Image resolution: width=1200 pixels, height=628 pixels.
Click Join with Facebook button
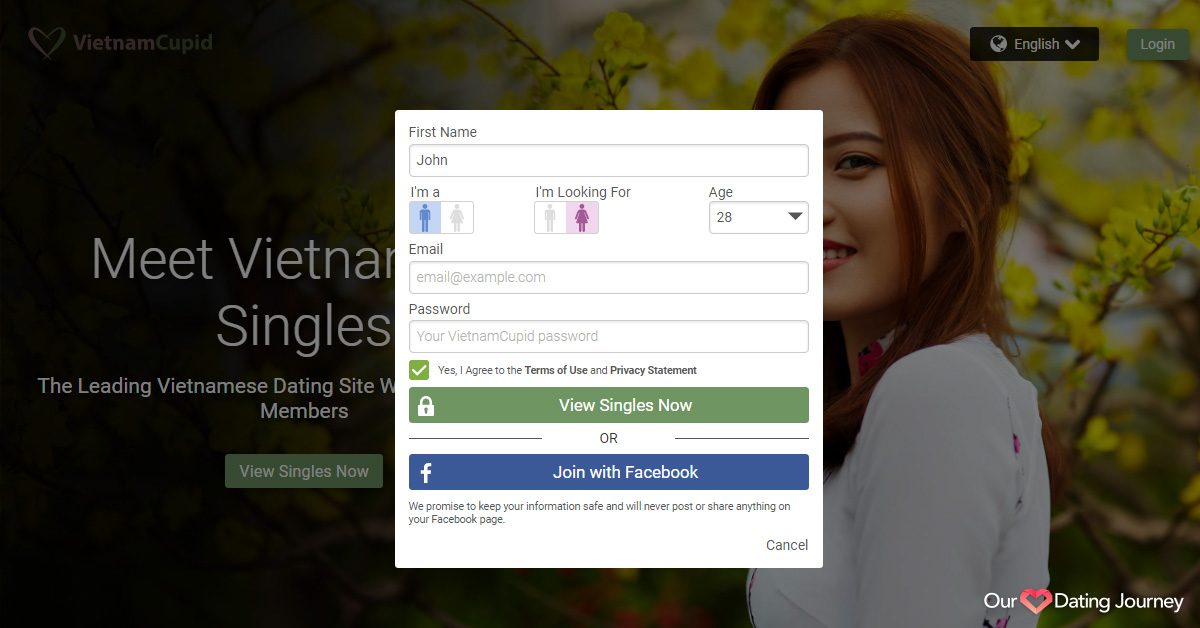(x=625, y=472)
